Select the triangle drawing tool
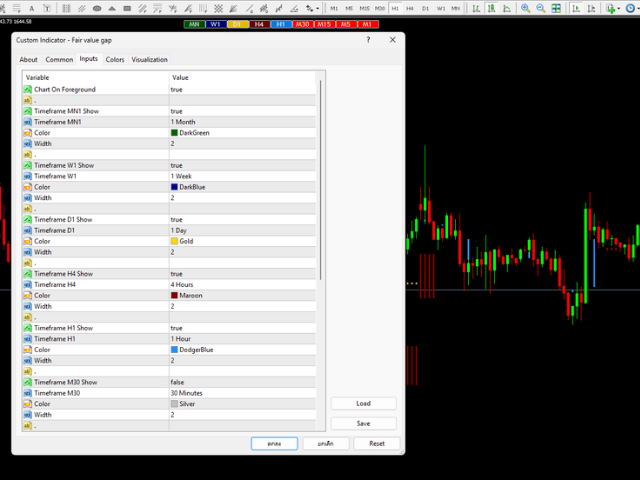The width and height of the screenshot is (640, 480). [x=112, y=9]
